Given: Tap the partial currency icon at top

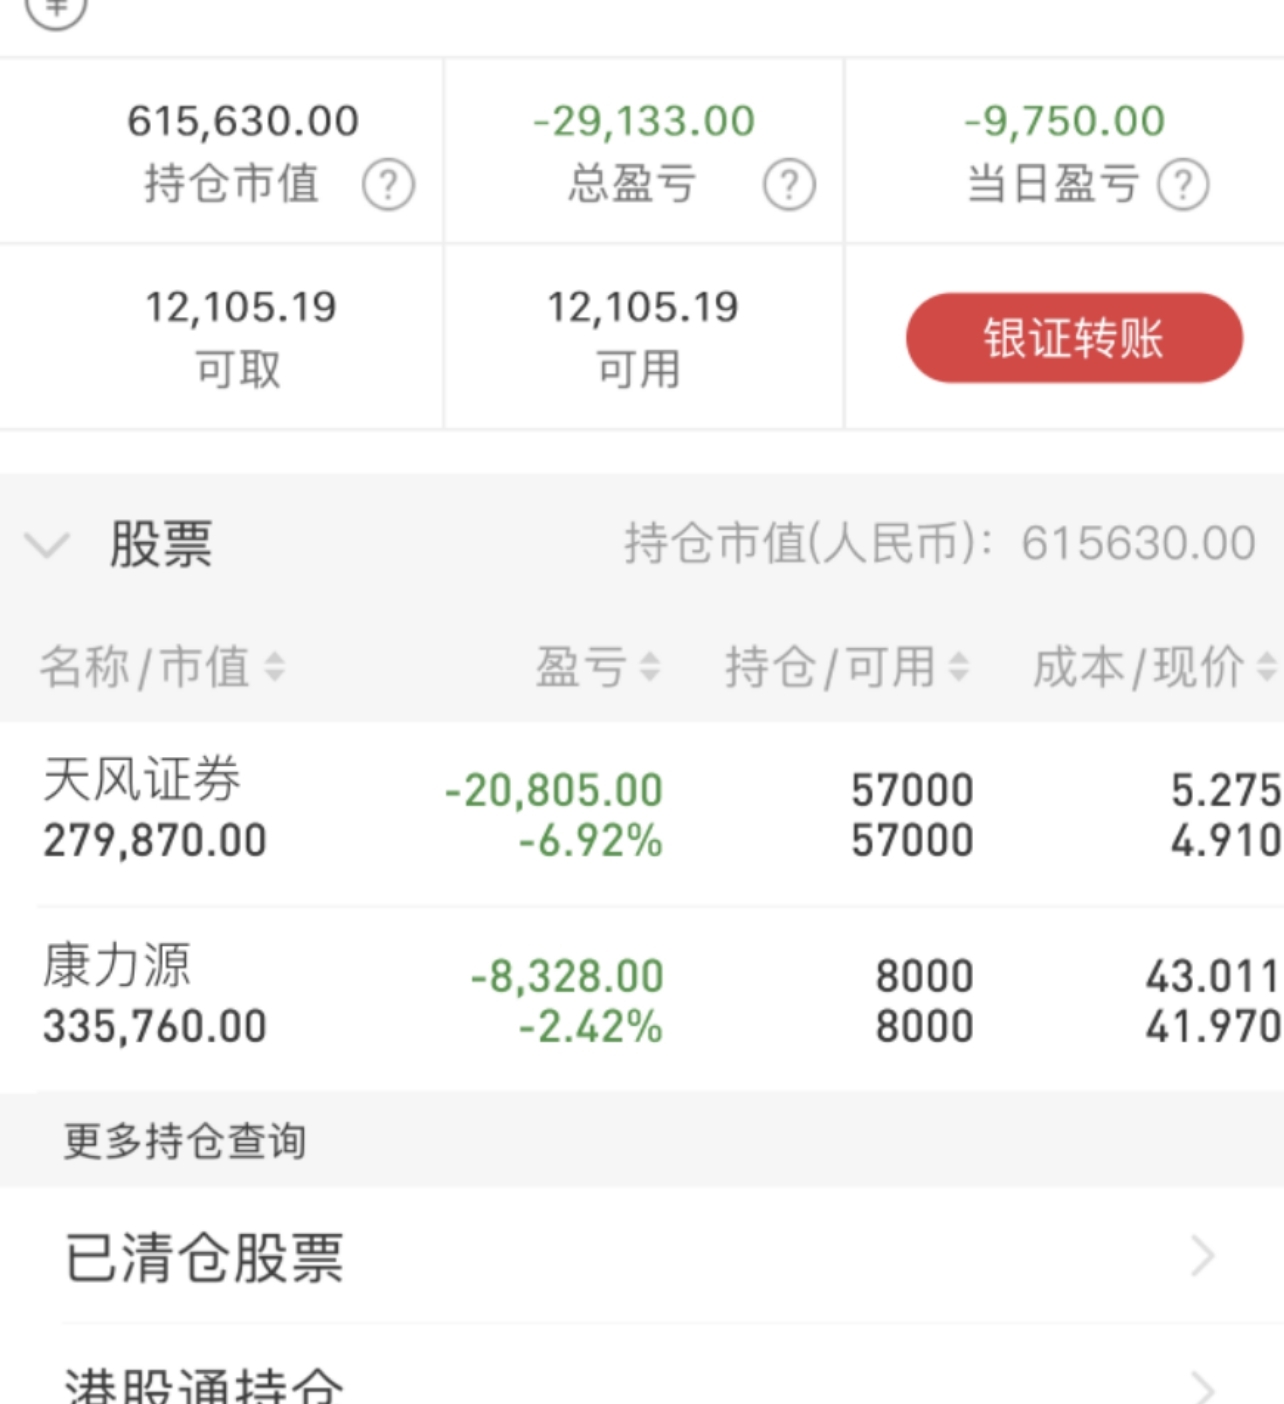Looking at the screenshot, I should pos(56,10).
